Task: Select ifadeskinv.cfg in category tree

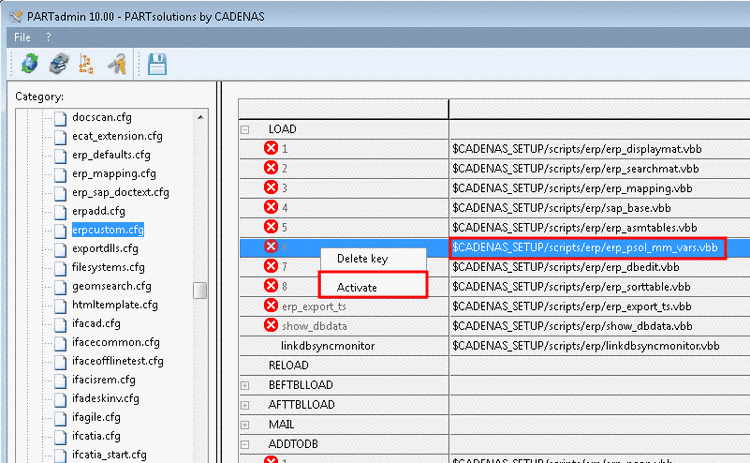Action: (x=106, y=398)
